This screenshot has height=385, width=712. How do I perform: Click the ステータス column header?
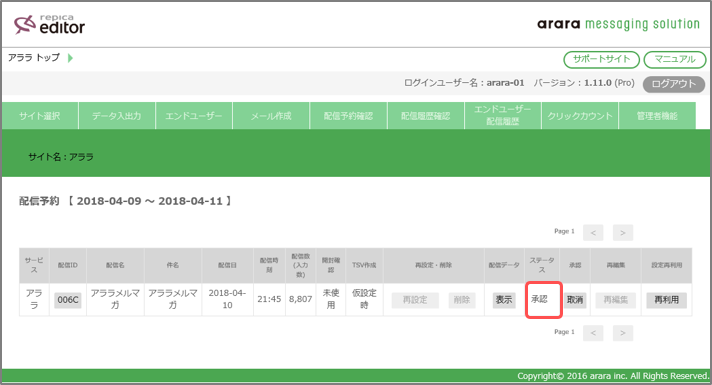[542, 265]
